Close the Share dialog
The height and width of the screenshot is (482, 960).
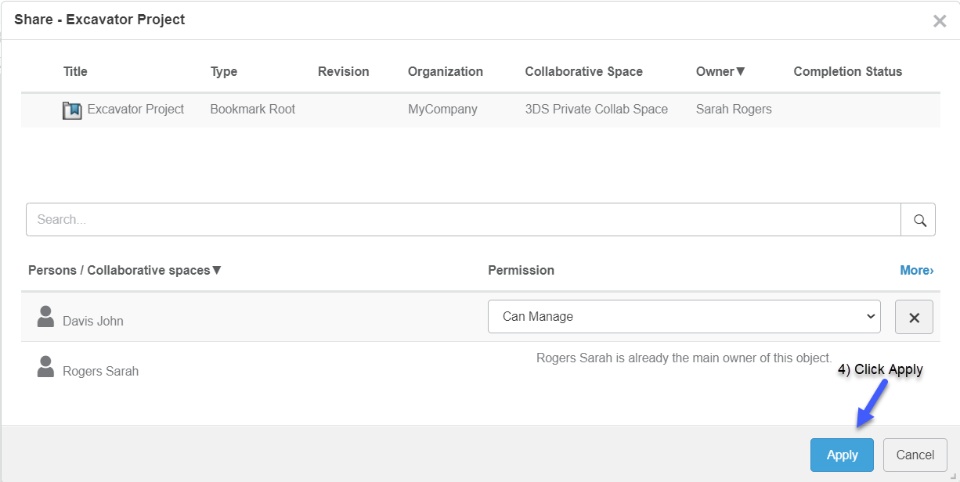click(x=939, y=21)
